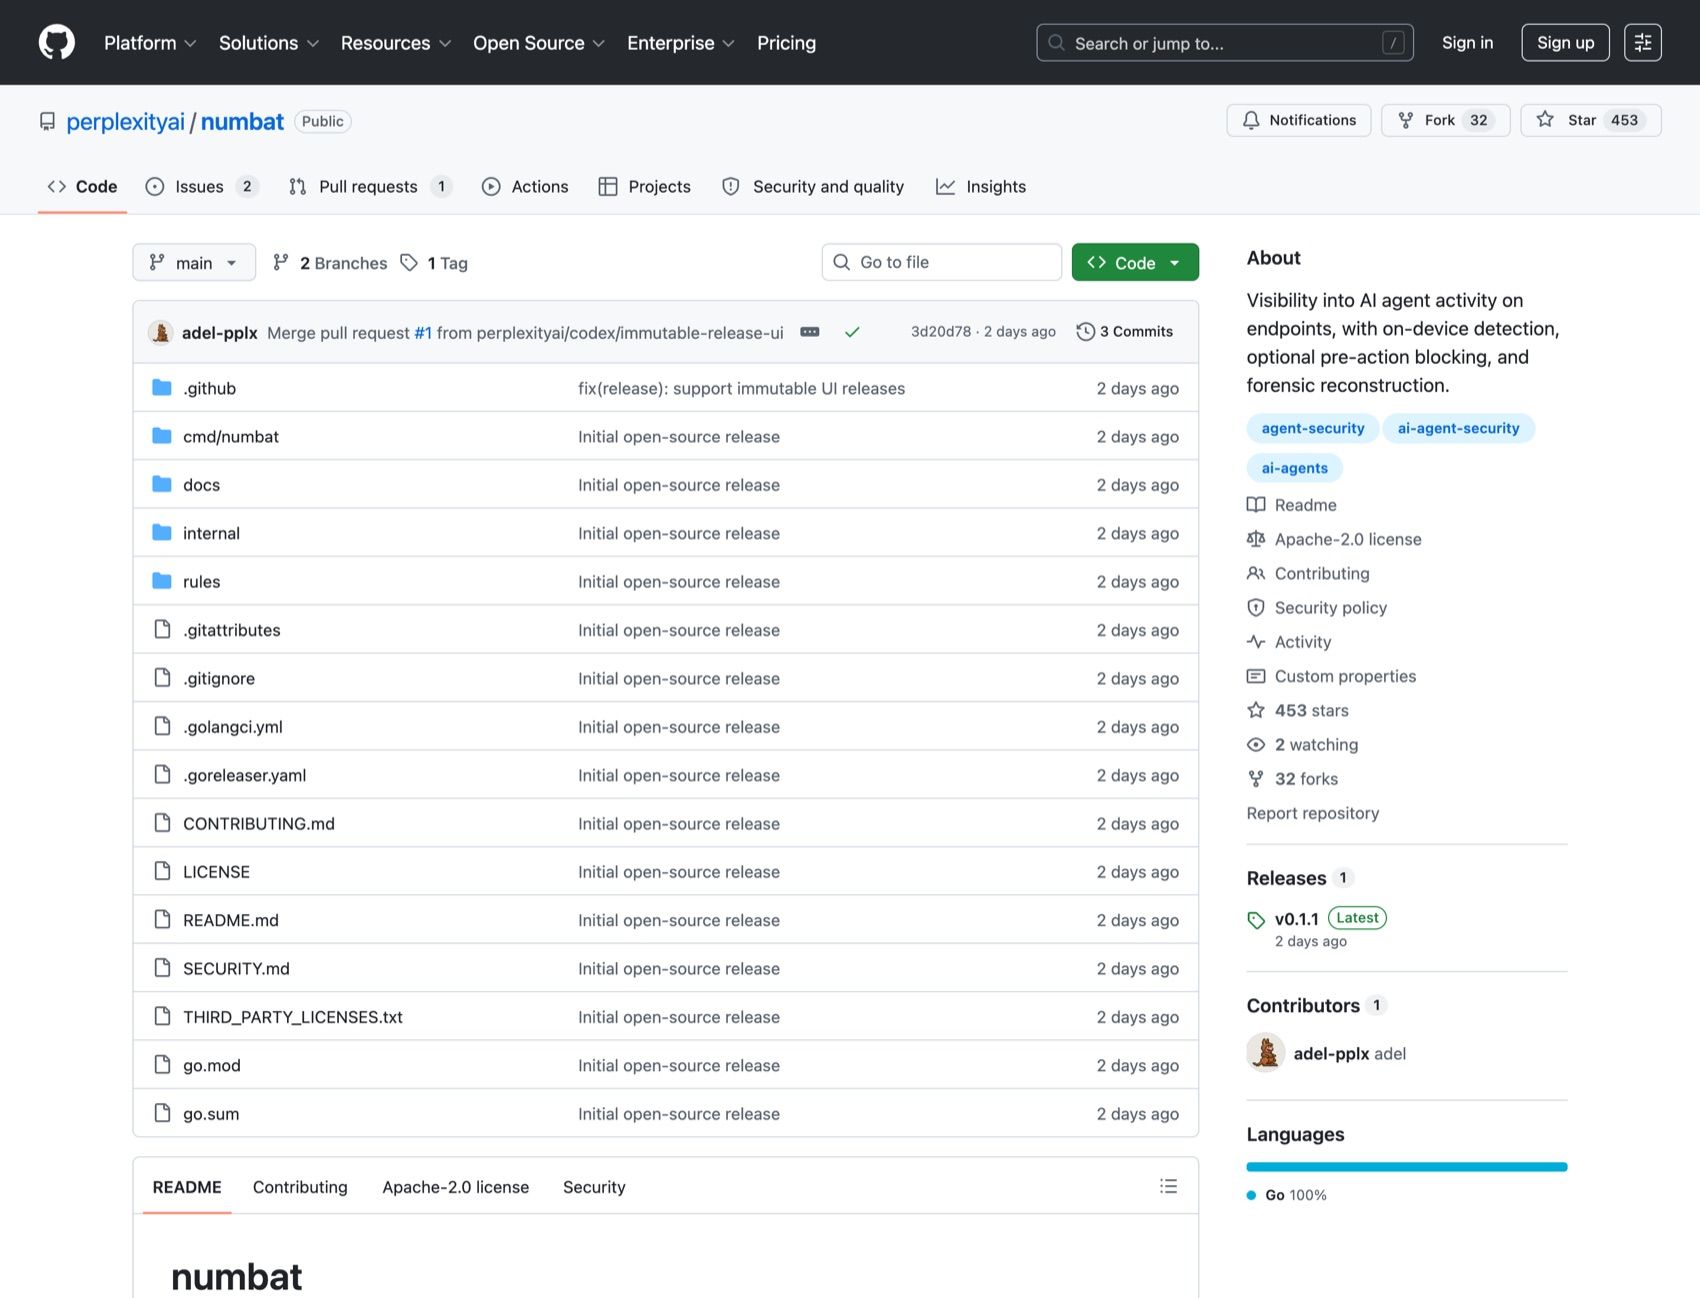1700x1298 pixels.
Task: View the 453 stars list
Action: pyautogui.click(x=1298, y=711)
